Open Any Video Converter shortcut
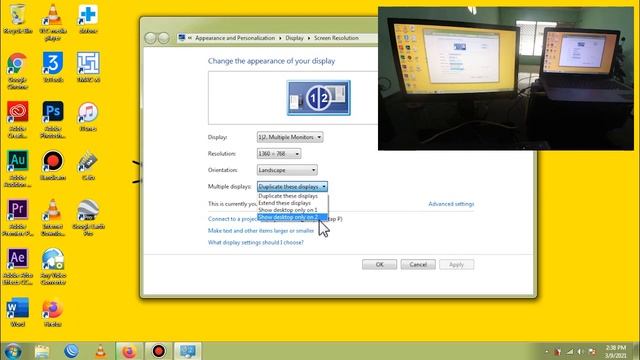640x360 pixels. tap(53, 267)
